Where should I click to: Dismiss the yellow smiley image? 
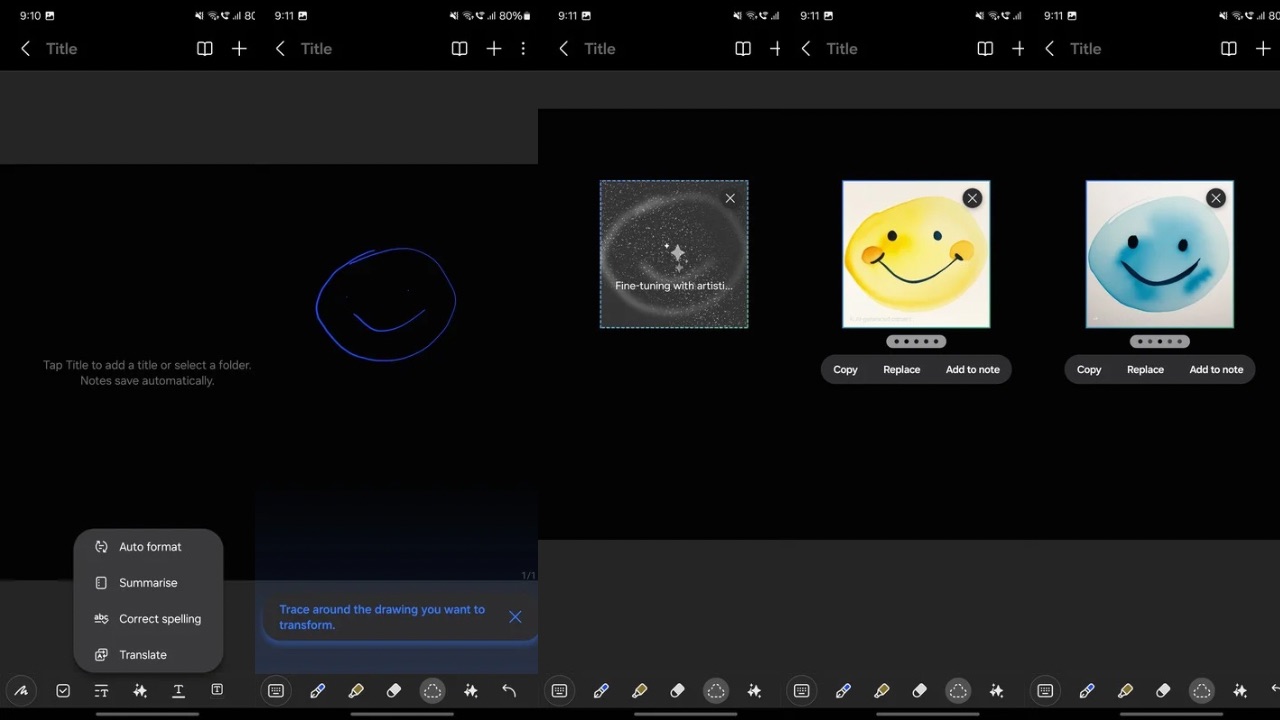(972, 199)
